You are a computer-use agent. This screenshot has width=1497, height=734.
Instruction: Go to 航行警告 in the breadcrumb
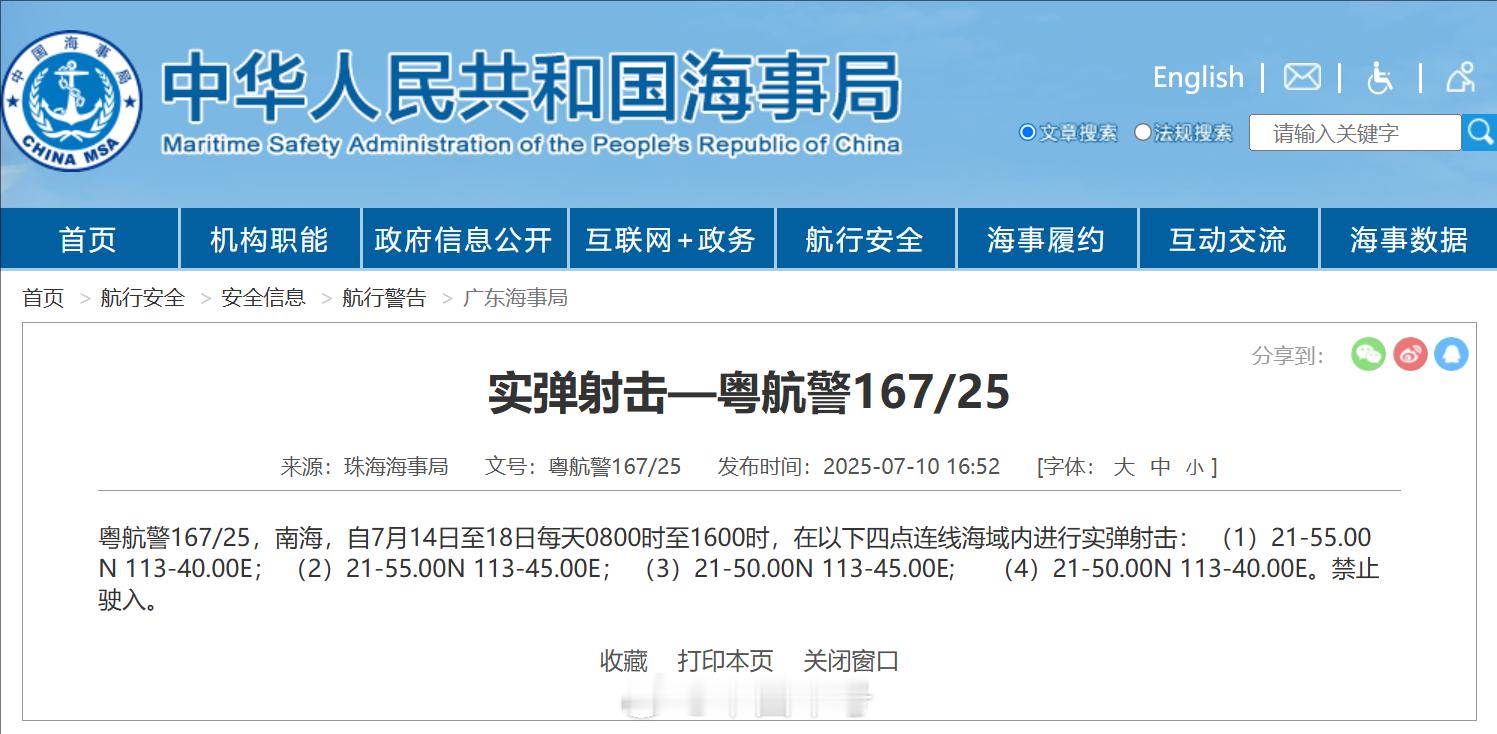pos(384,298)
